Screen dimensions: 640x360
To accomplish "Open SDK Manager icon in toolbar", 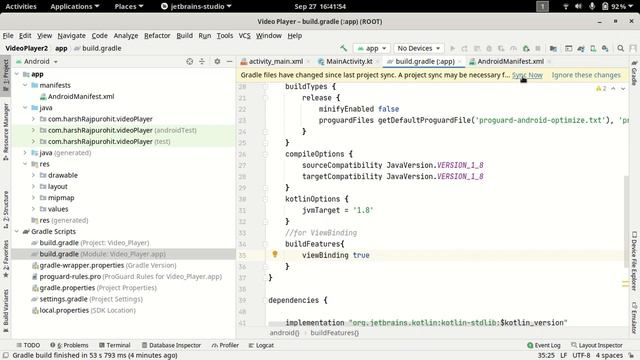I will tap(605, 48).
